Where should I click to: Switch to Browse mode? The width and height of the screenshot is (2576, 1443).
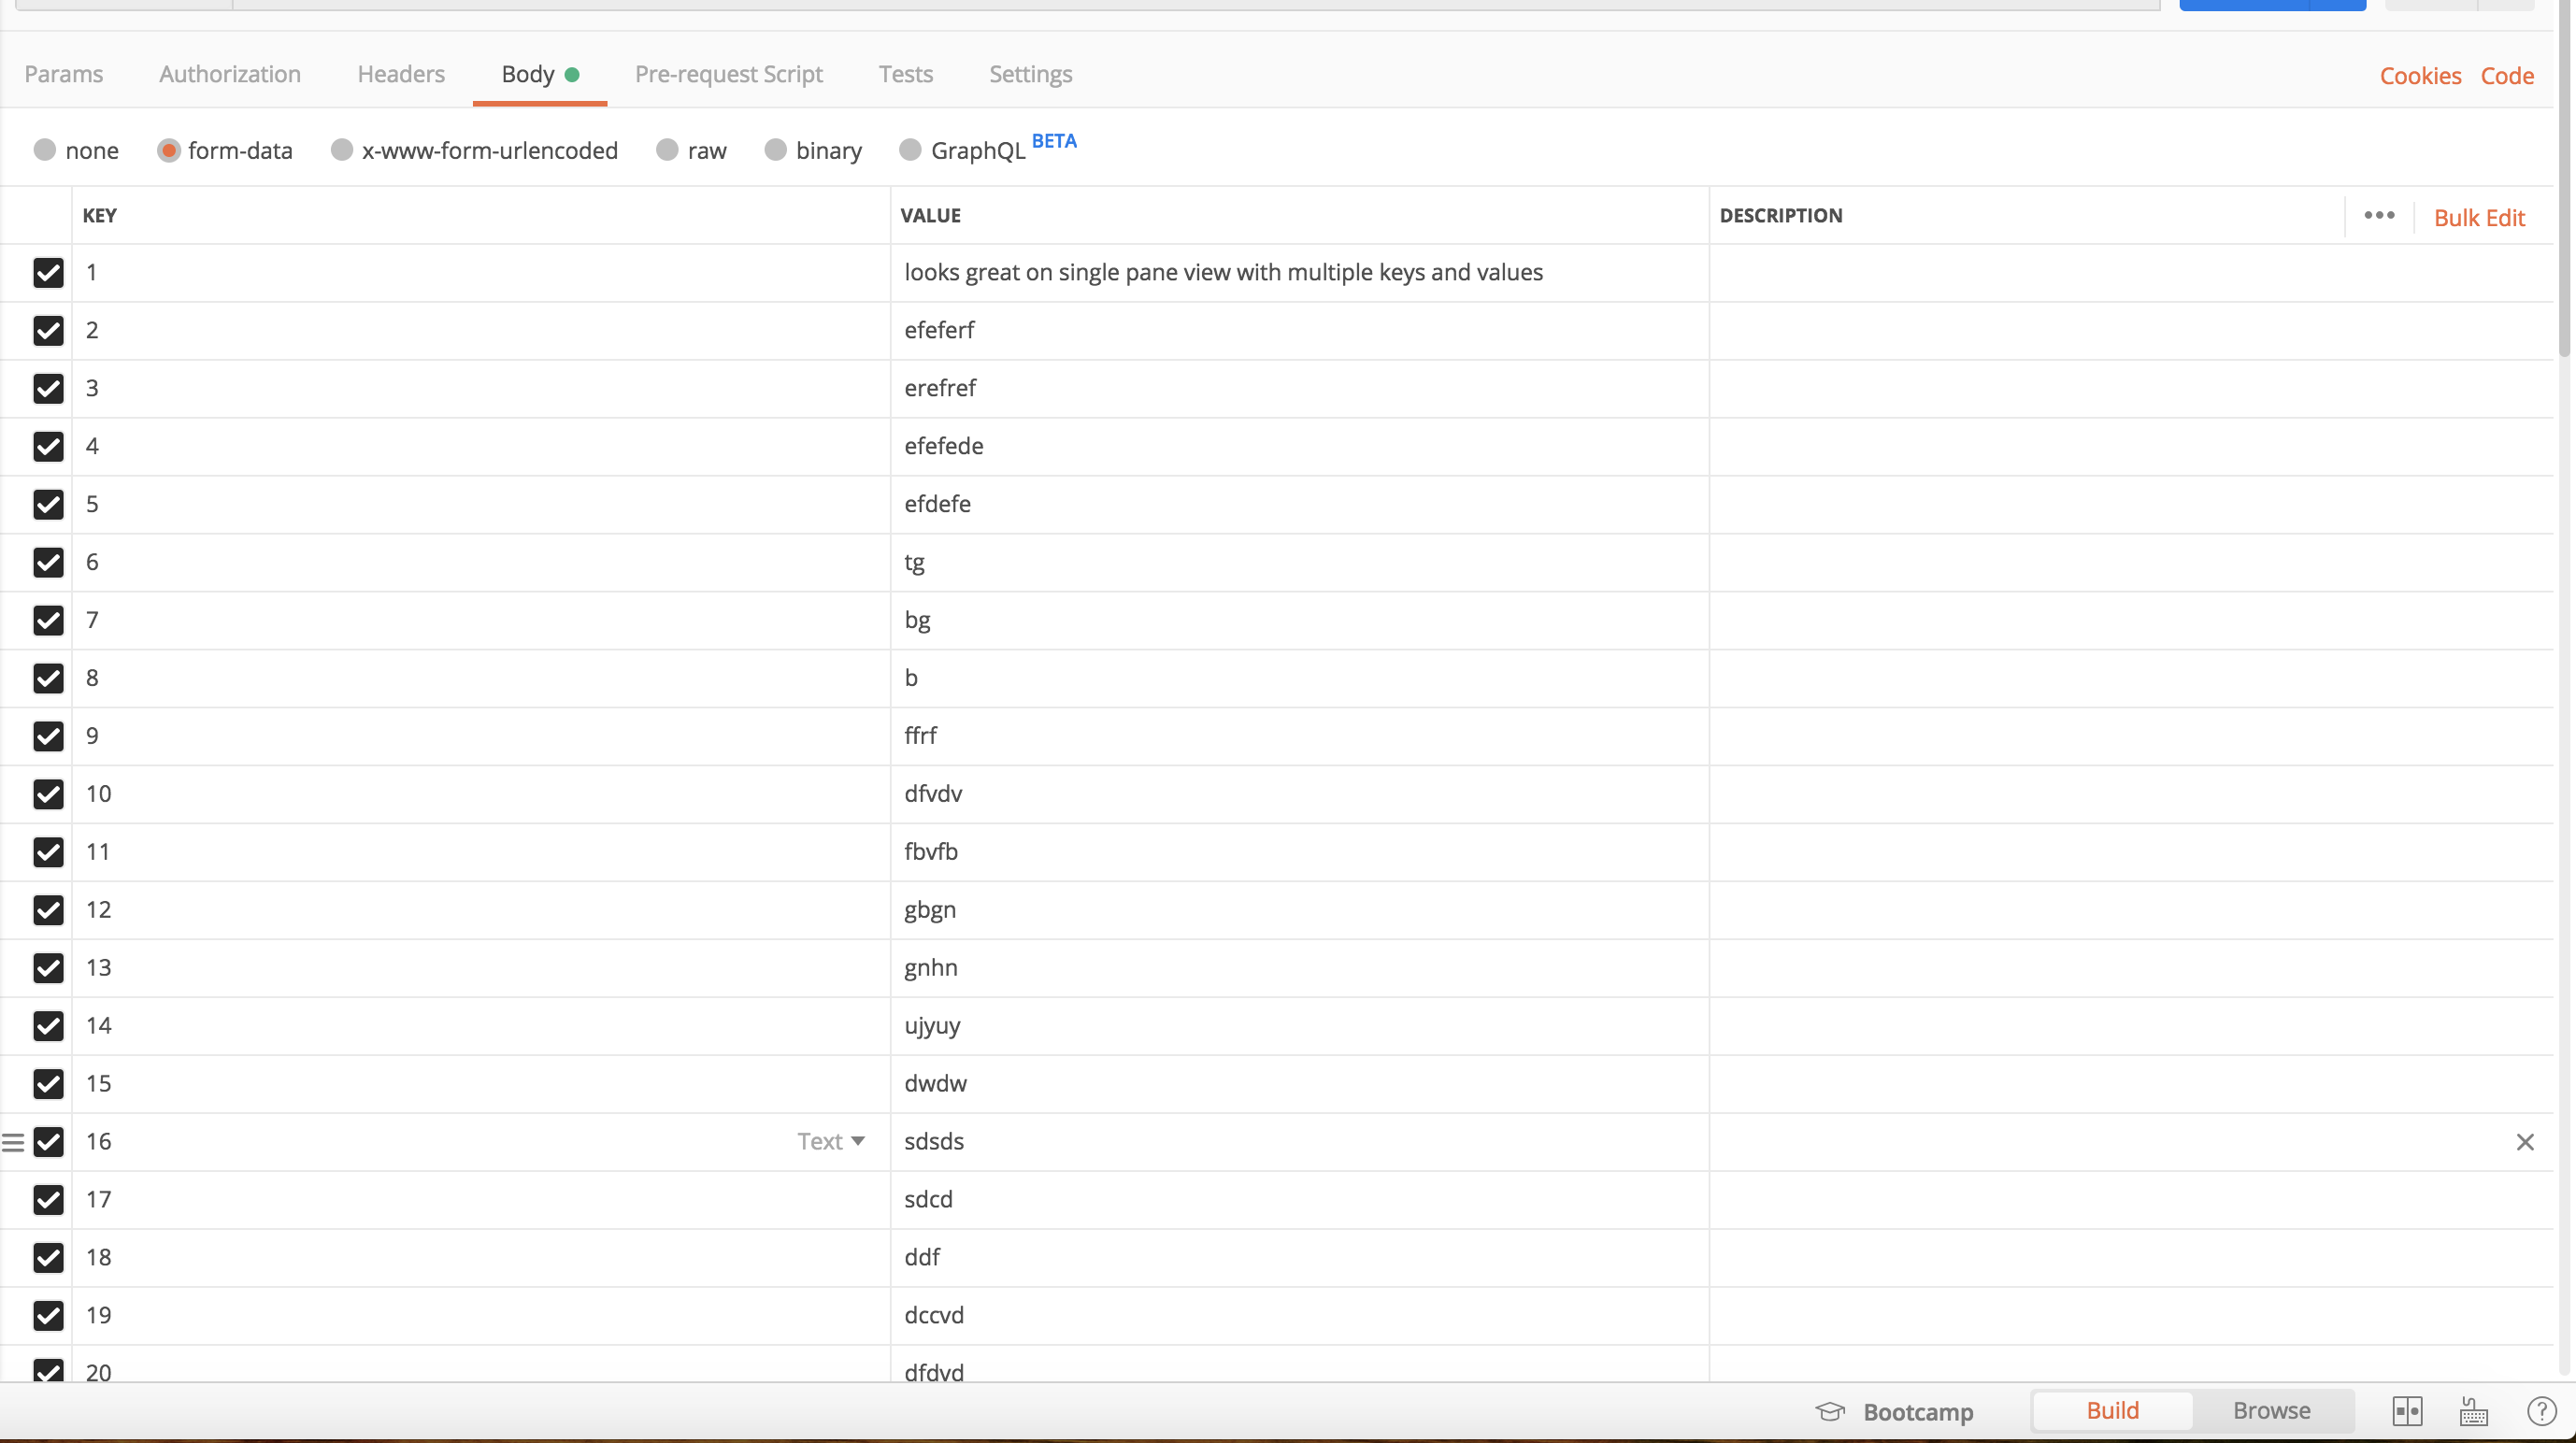(2270, 1410)
